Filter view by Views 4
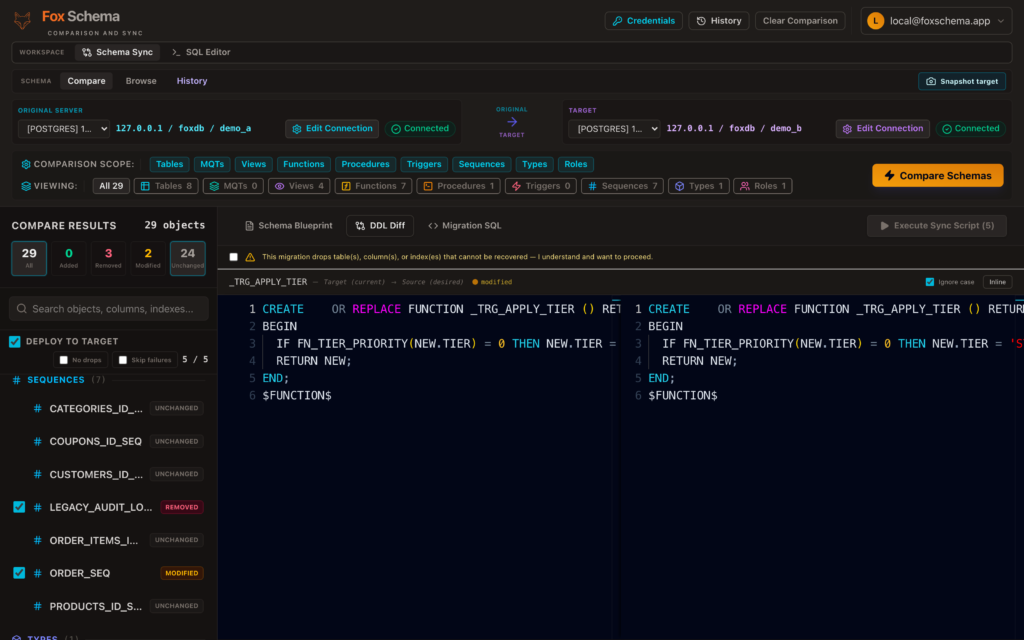This screenshot has height=640, width=1024. [x=299, y=186]
